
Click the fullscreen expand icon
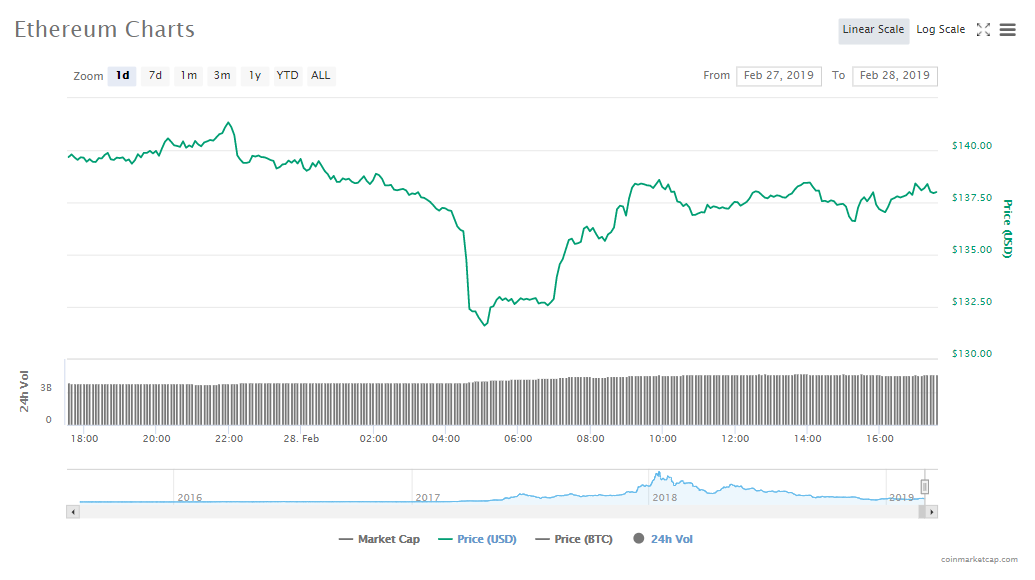tap(983, 30)
